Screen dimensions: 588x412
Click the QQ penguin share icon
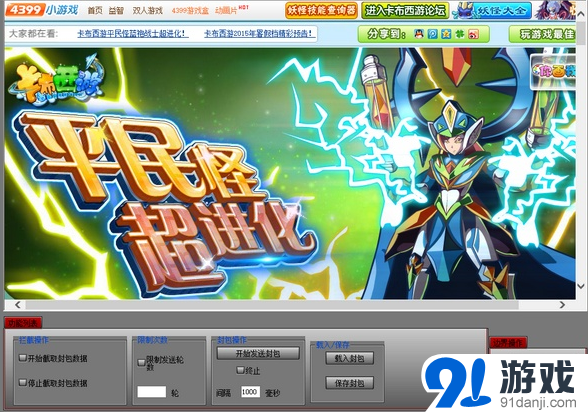click(x=419, y=34)
